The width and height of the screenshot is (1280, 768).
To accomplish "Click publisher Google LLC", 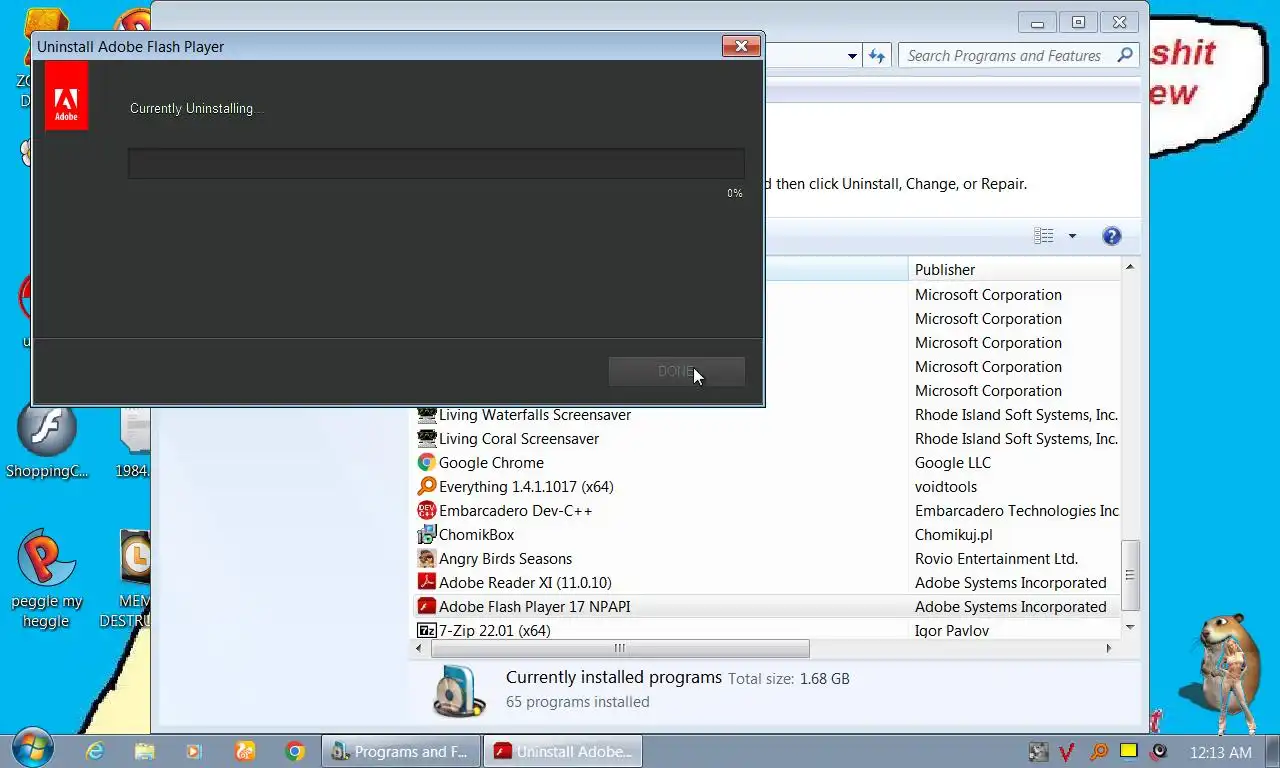I will tap(953, 462).
